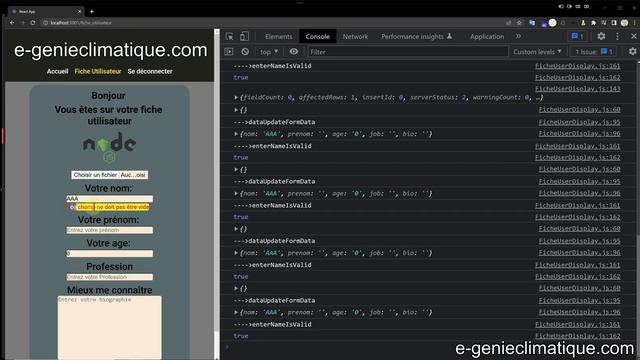Select the inspect element picker icon
Viewport: 640px width, 360px height.
[x=230, y=37]
